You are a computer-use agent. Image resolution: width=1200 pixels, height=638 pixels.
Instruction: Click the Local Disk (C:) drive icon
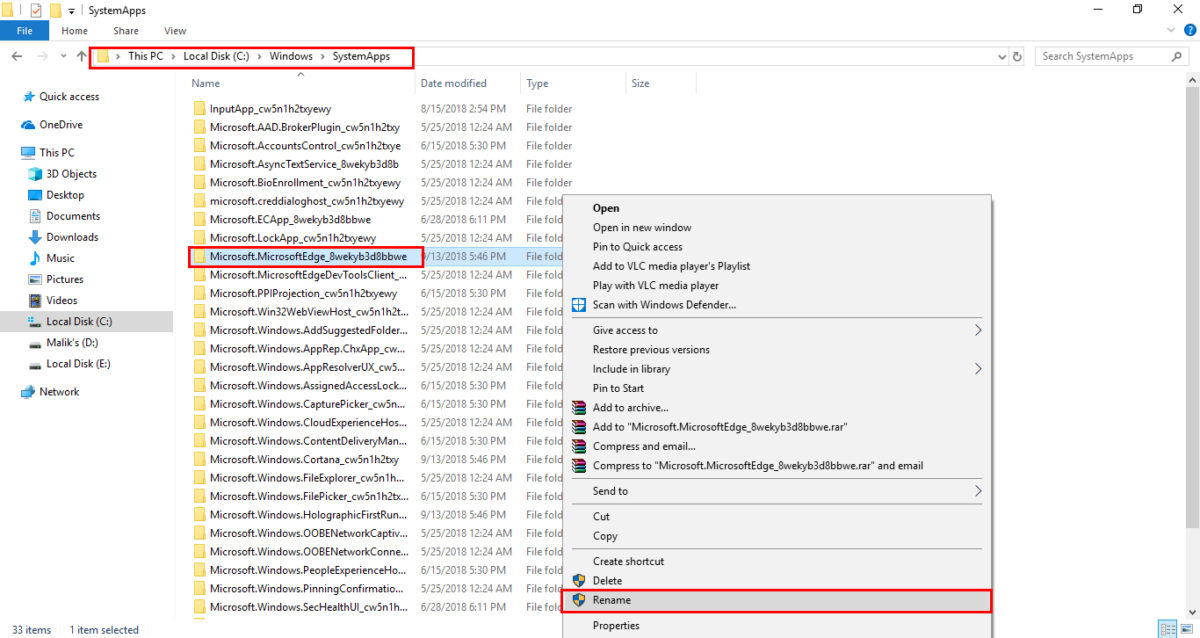(35, 321)
